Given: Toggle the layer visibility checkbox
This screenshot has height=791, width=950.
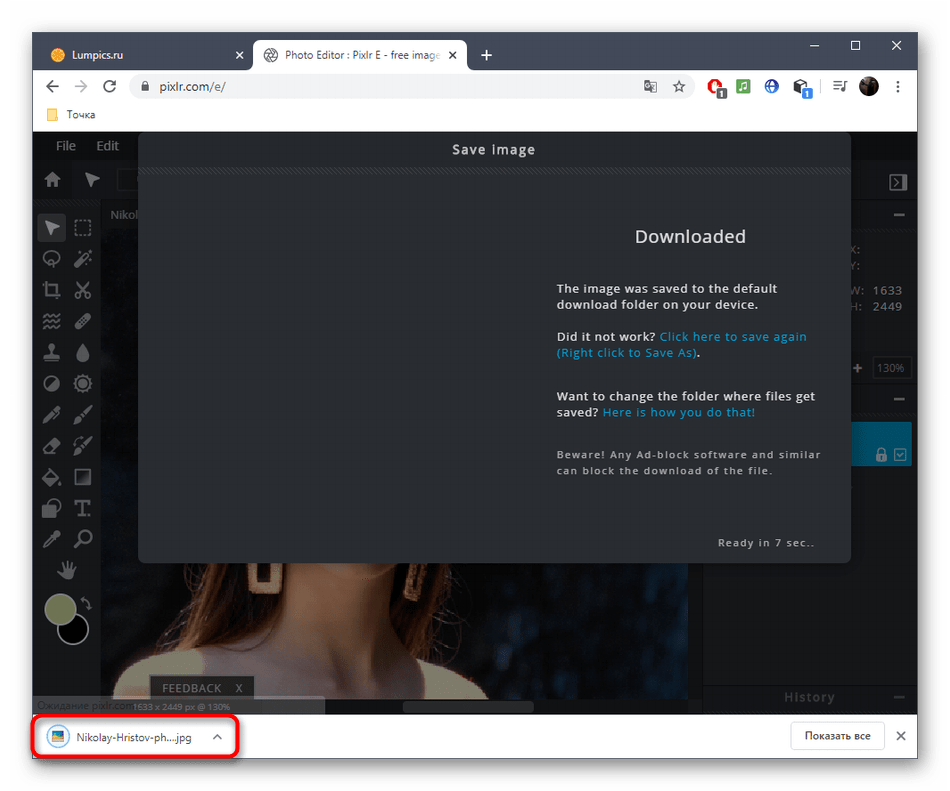Looking at the screenshot, I should pos(900,455).
